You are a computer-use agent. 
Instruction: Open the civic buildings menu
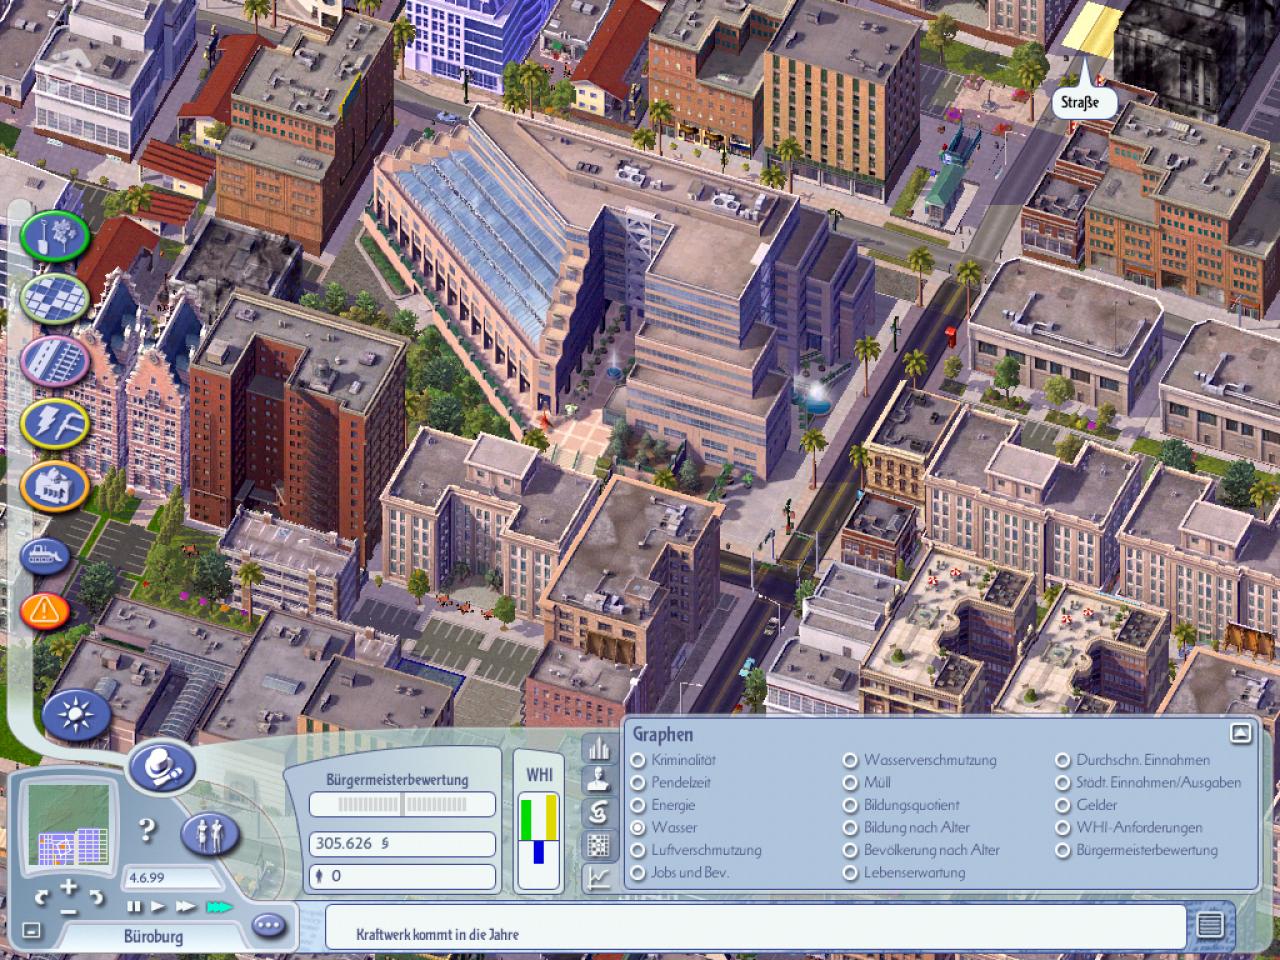pyautogui.click(x=54, y=486)
